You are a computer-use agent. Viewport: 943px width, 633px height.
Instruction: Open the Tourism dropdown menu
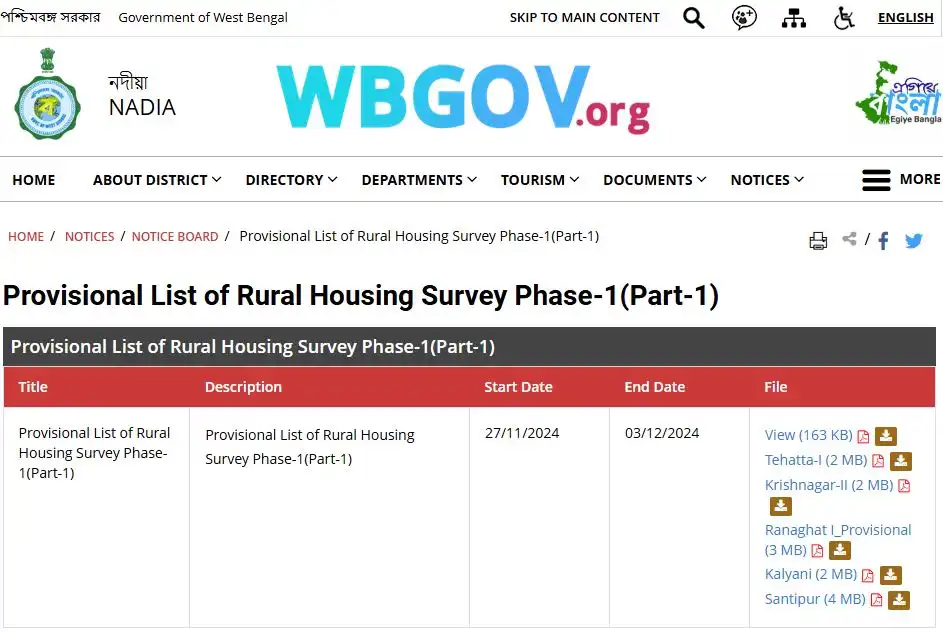tap(539, 180)
